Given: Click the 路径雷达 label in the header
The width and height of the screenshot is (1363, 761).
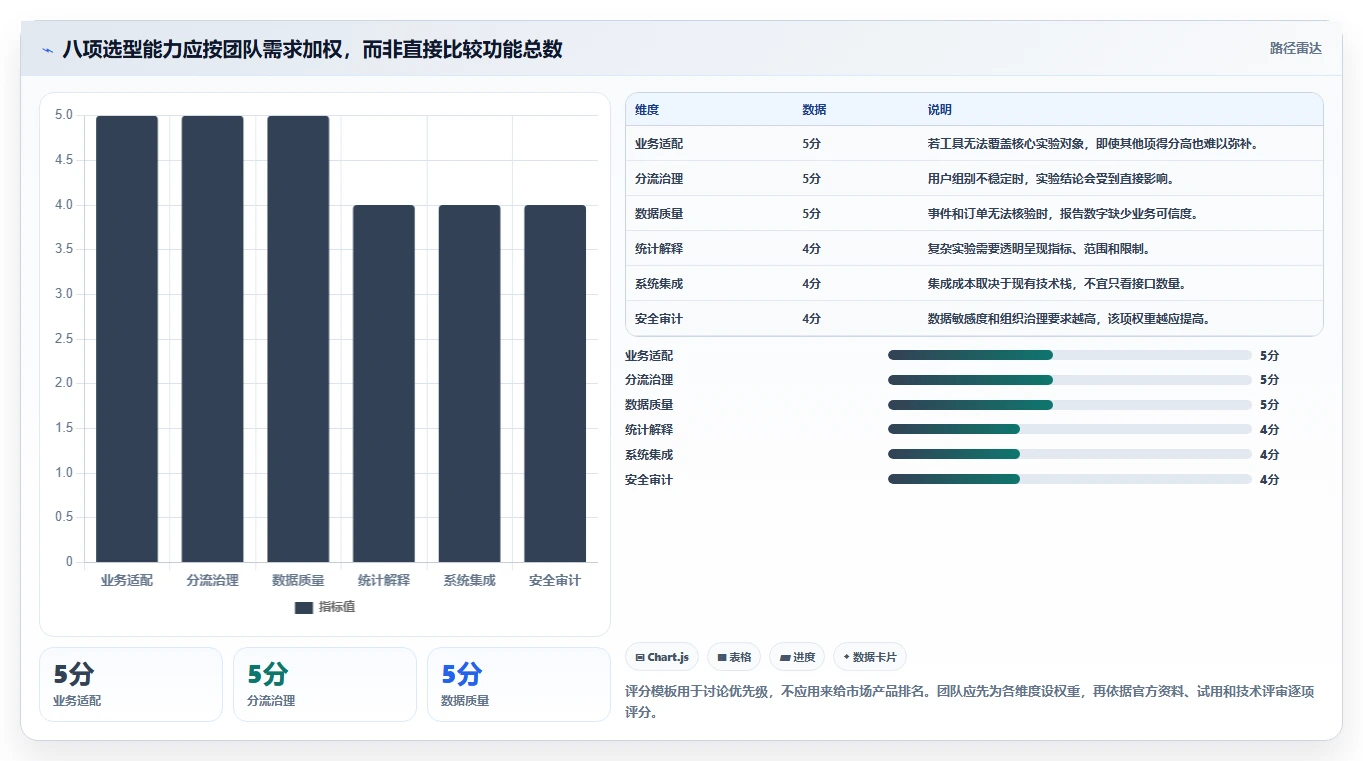Looking at the screenshot, I should click(1296, 48).
